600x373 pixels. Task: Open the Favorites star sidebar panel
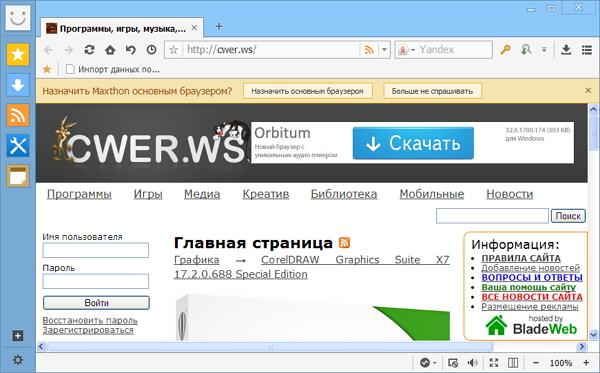point(18,54)
